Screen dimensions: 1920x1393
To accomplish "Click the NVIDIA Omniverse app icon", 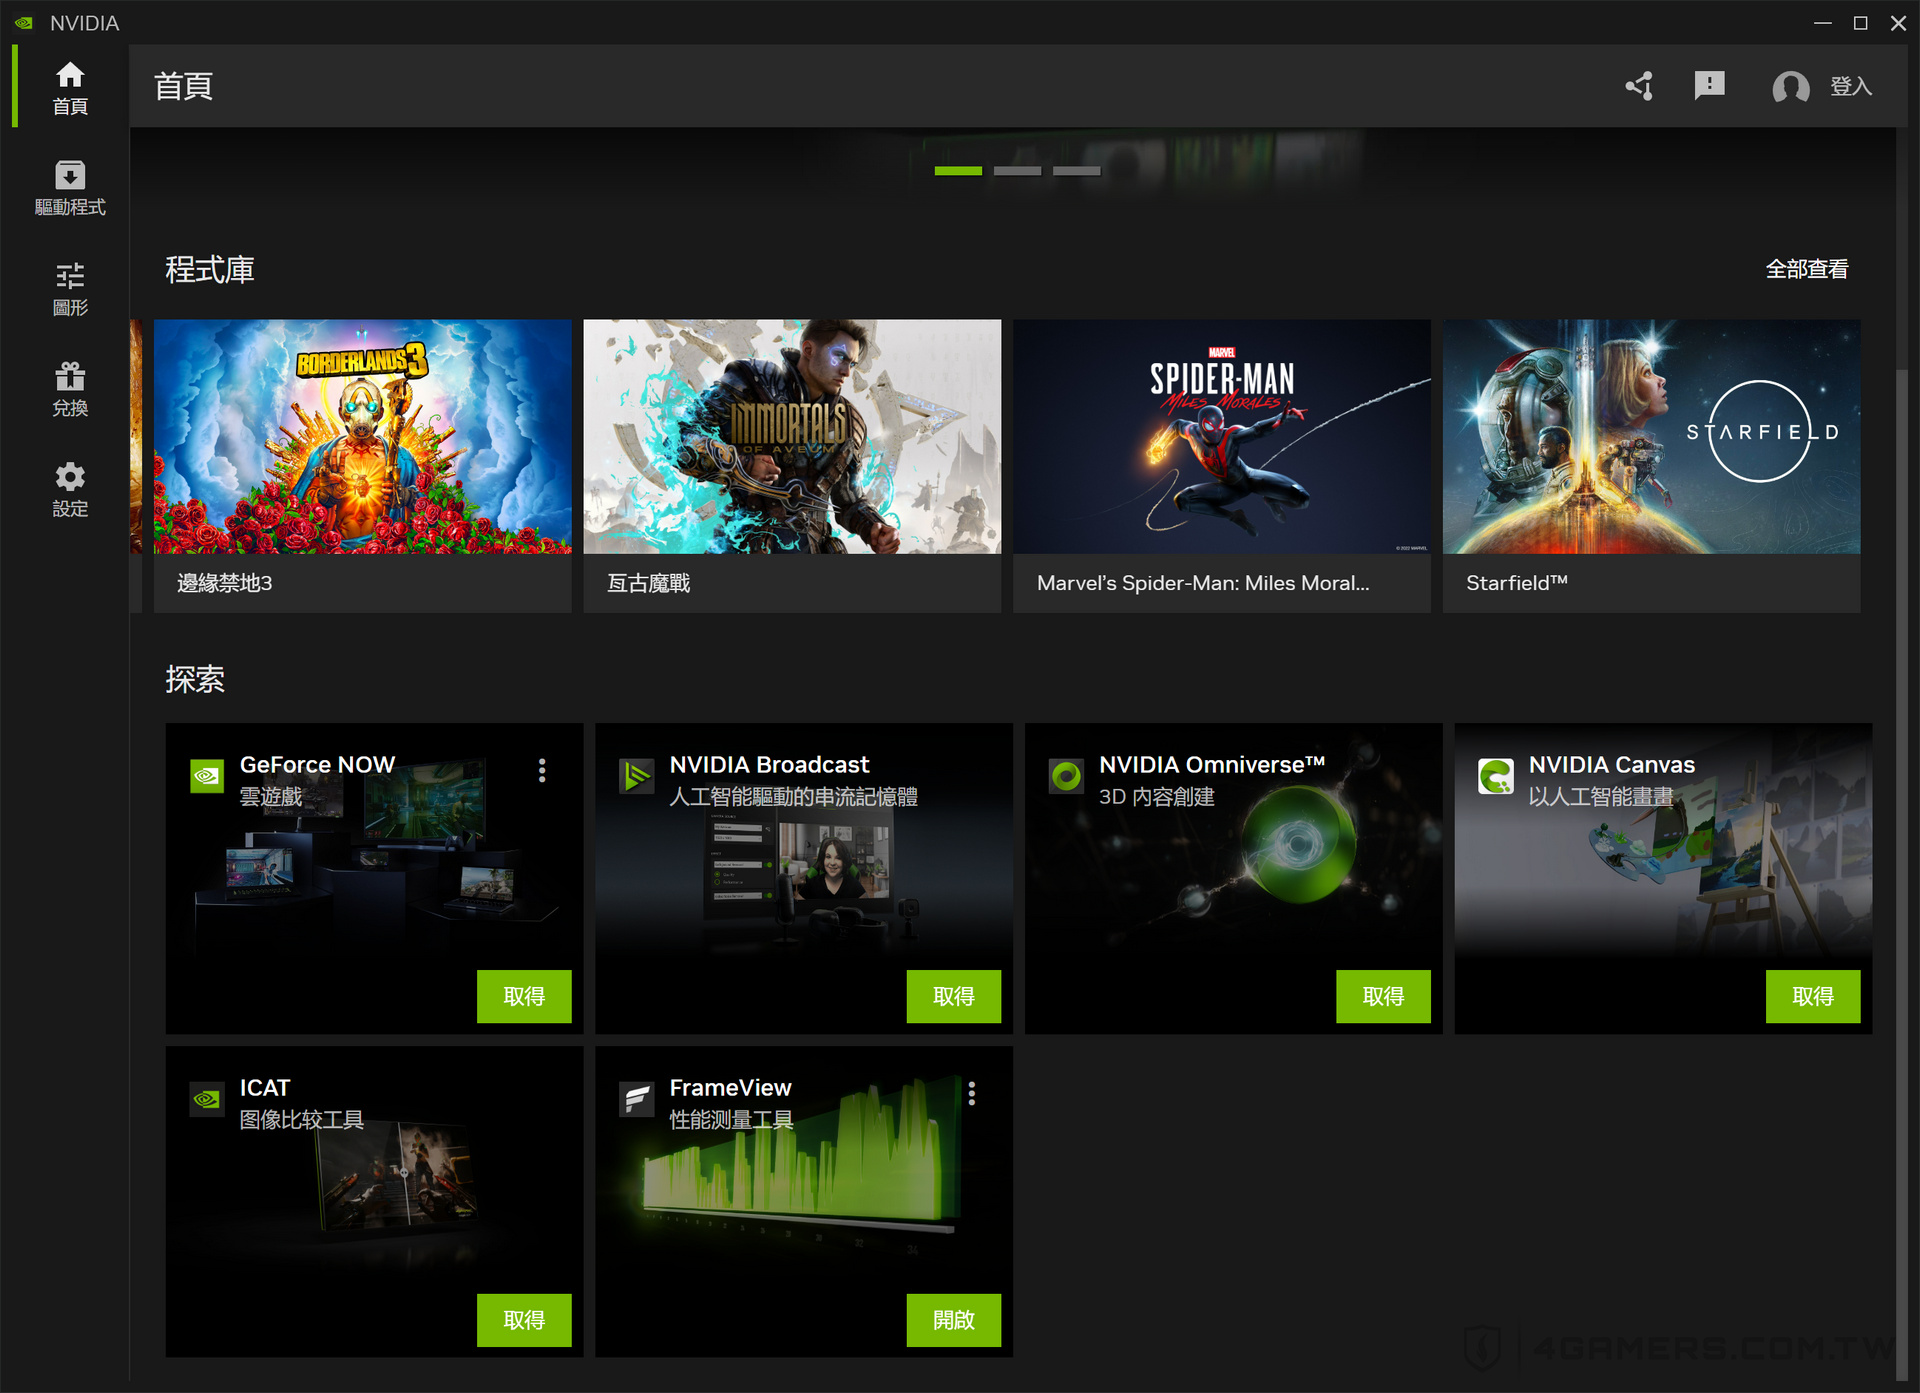I will [x=1066, y=775].
